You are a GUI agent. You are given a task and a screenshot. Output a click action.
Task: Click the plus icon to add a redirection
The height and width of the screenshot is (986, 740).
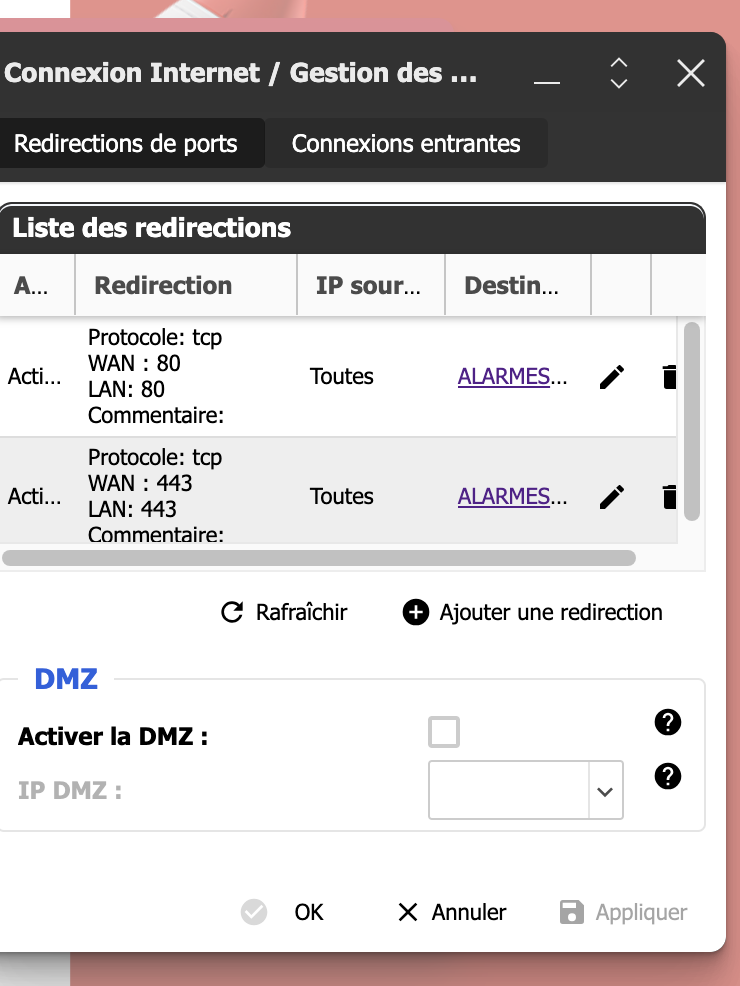(x=416, y=612)
